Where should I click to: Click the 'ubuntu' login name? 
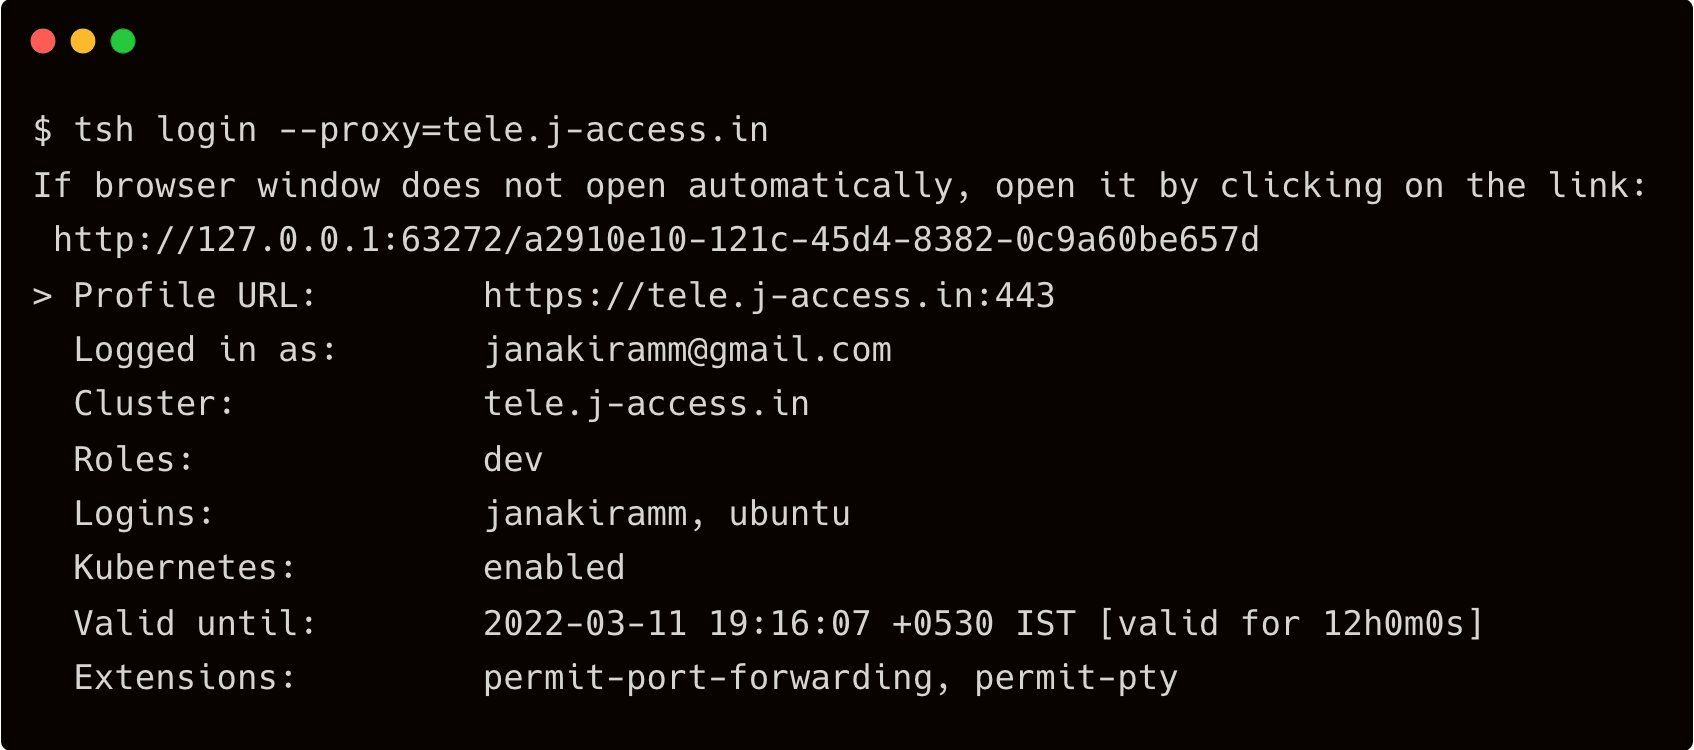pyautogui.click(x=789, y=514)
